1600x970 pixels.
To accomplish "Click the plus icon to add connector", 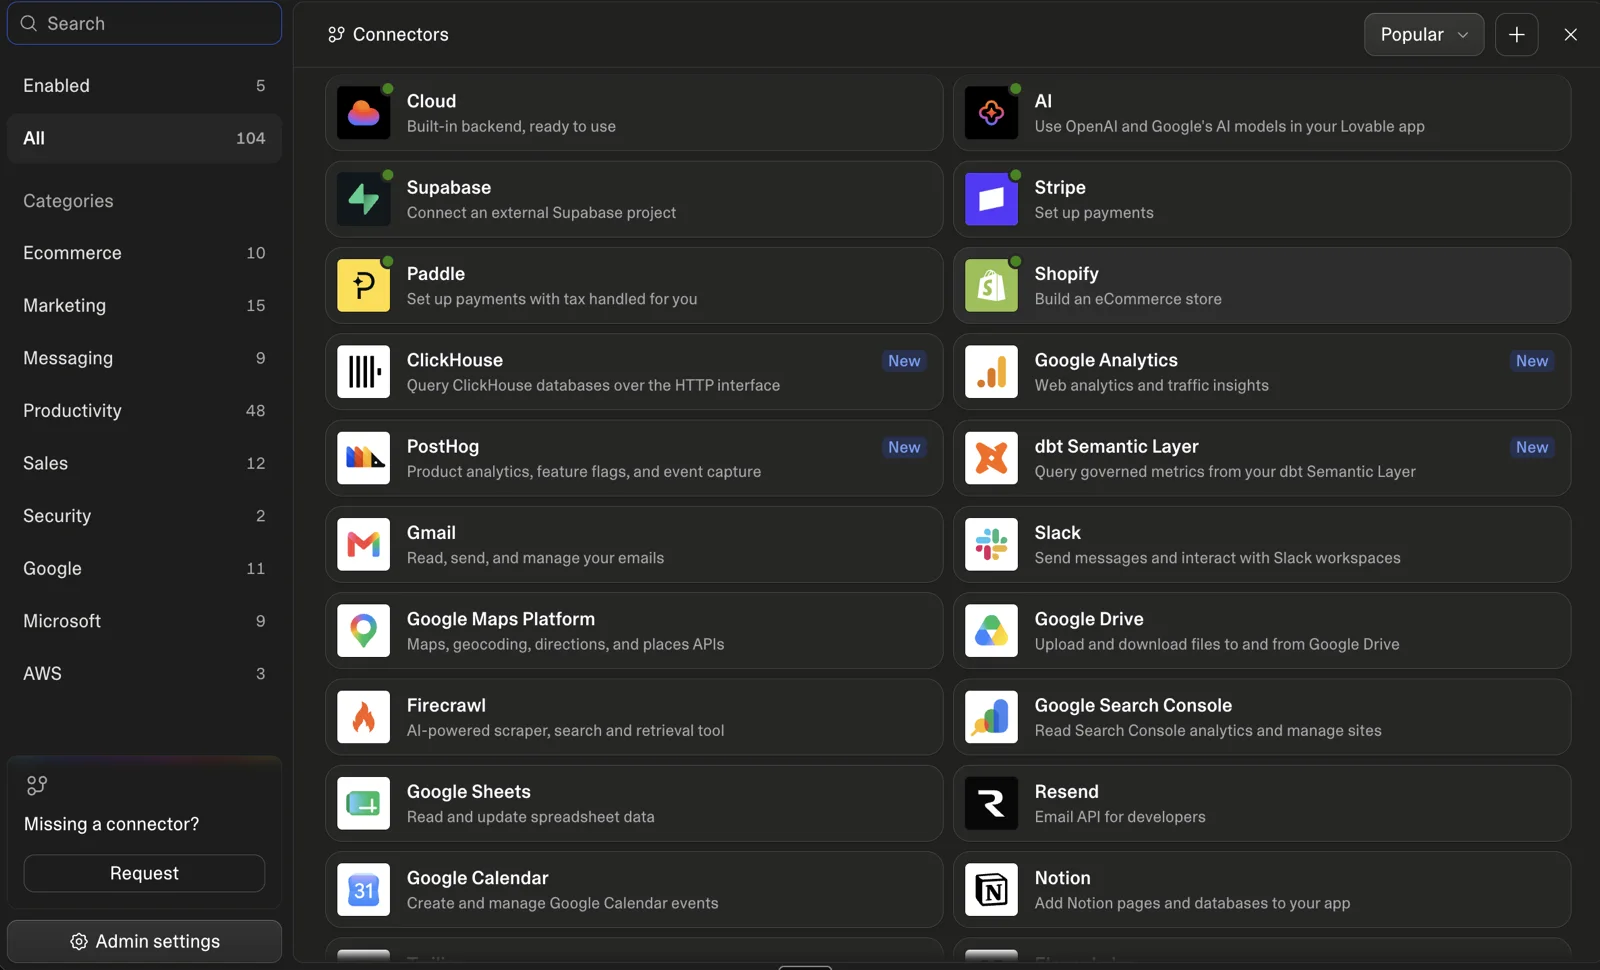I will coord(1517,35).
